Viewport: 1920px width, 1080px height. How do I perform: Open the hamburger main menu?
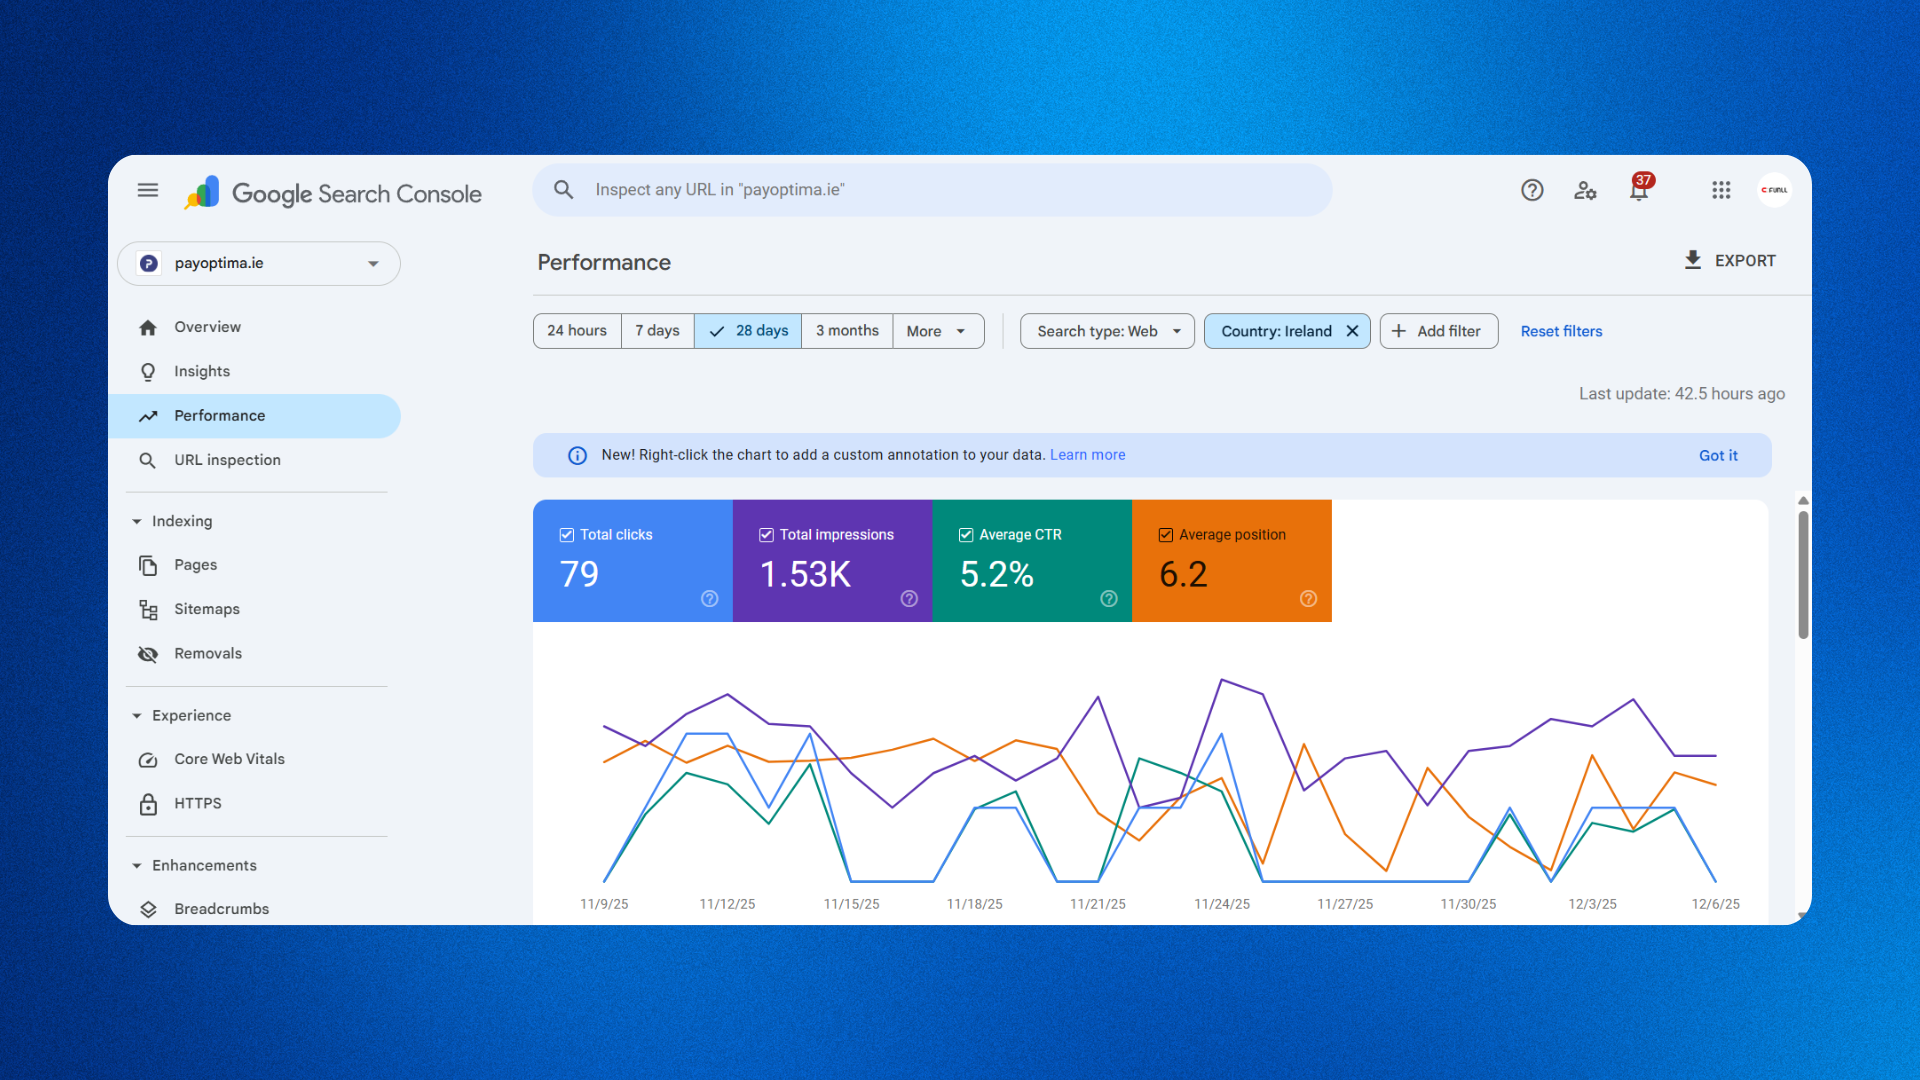tap(148, 190)
